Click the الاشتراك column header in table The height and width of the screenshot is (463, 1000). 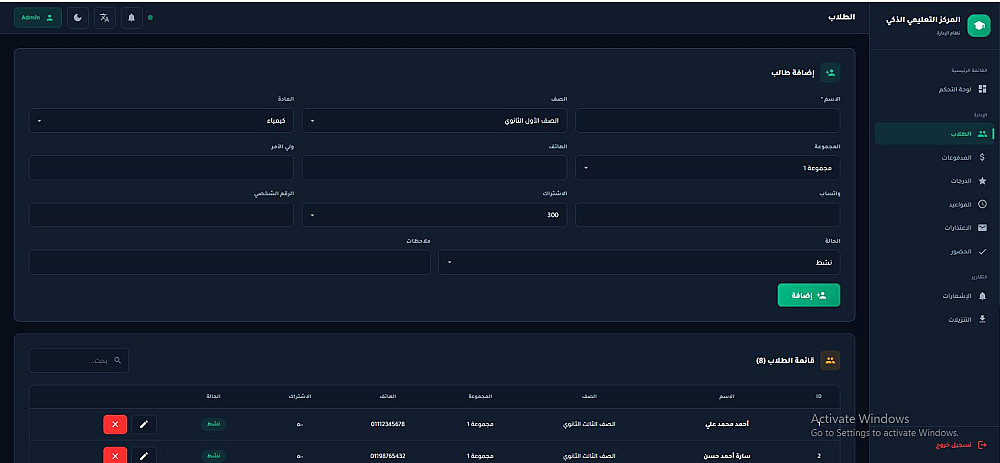(300, 396)
